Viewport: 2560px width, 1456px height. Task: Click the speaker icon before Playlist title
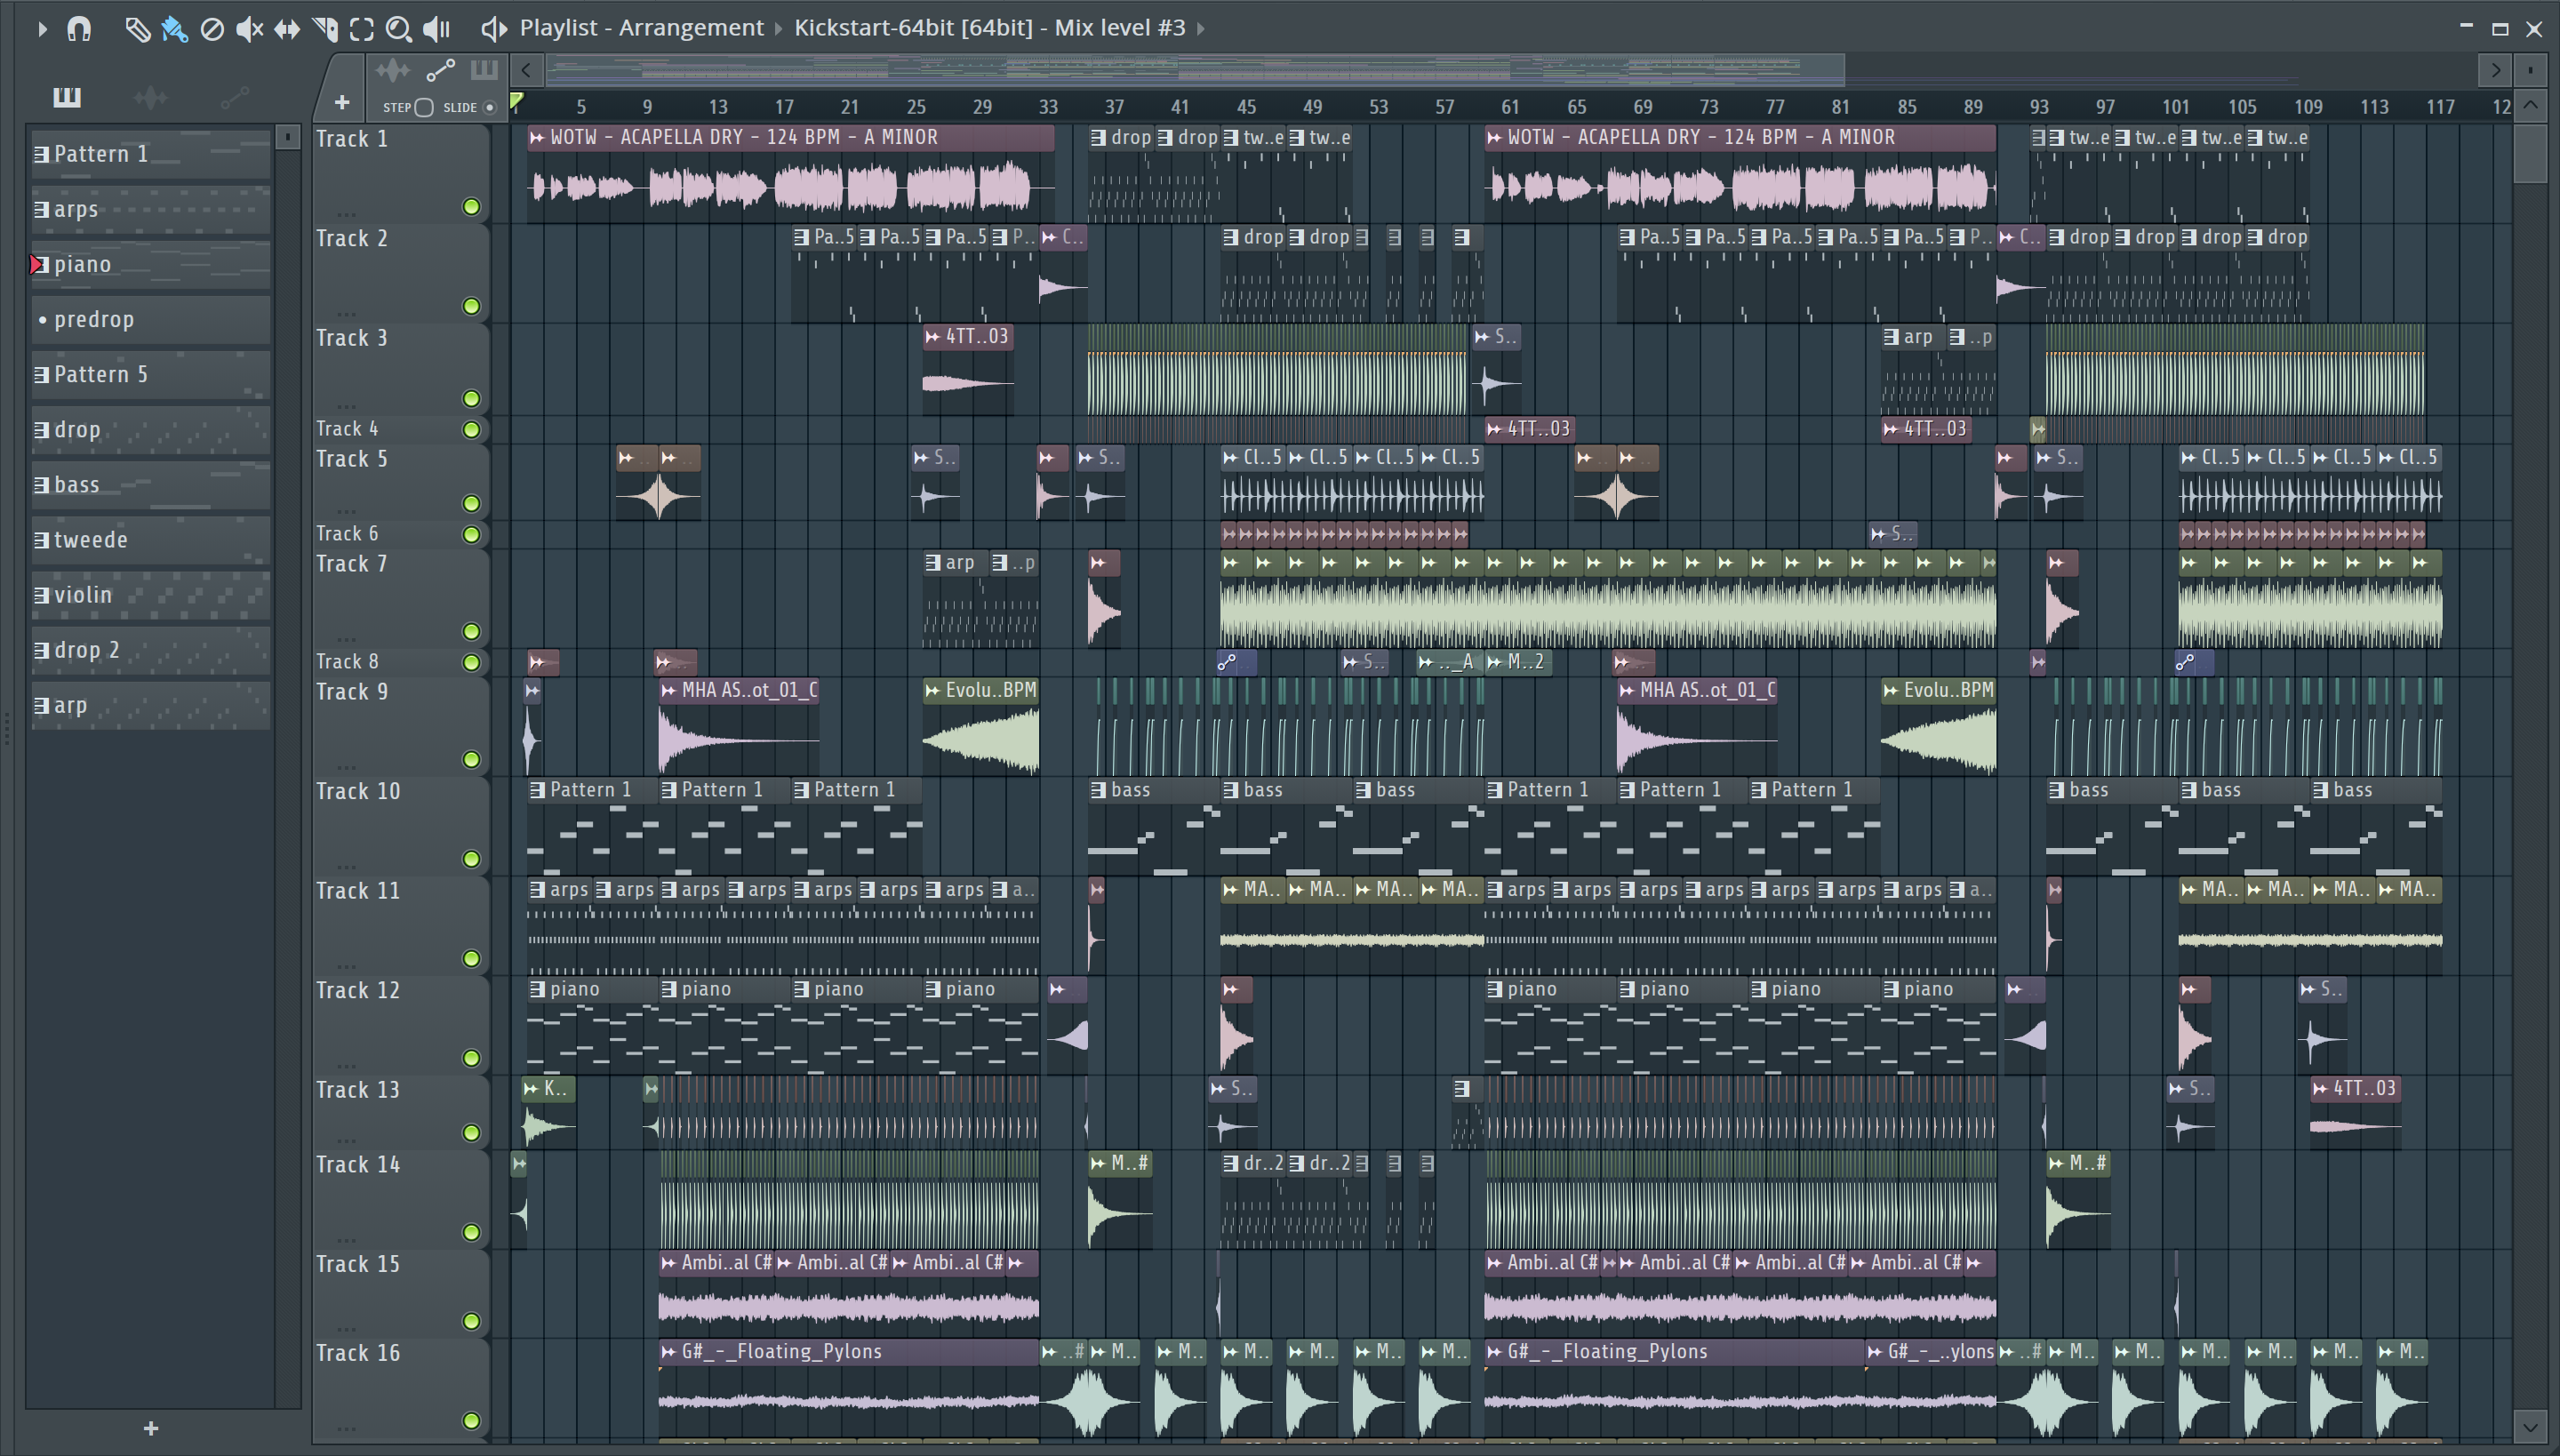coord(493,29)
